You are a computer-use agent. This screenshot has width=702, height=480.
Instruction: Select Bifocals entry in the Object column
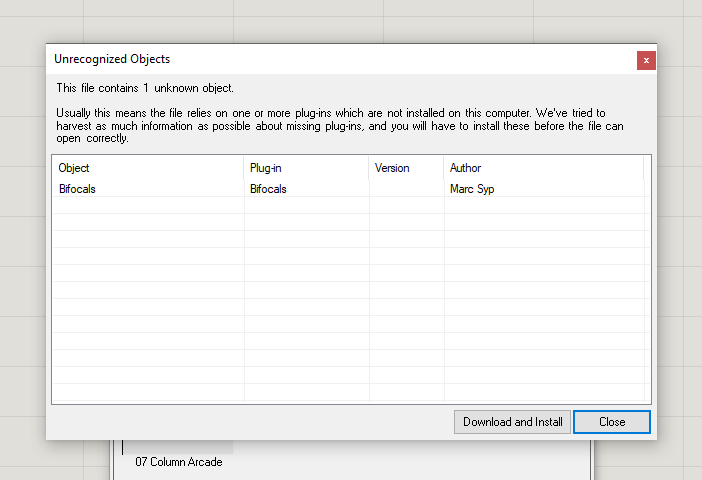point(78,189)
